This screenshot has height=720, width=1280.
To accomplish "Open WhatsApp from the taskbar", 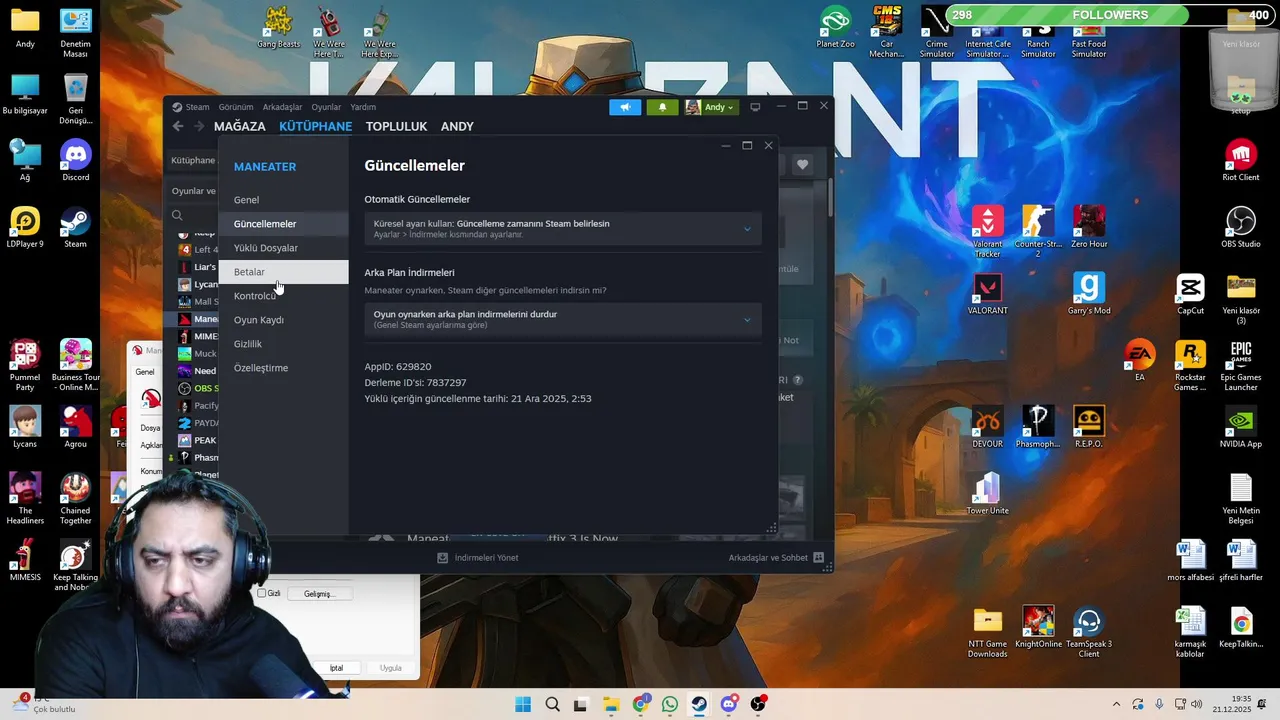I will tap(670, 705).
